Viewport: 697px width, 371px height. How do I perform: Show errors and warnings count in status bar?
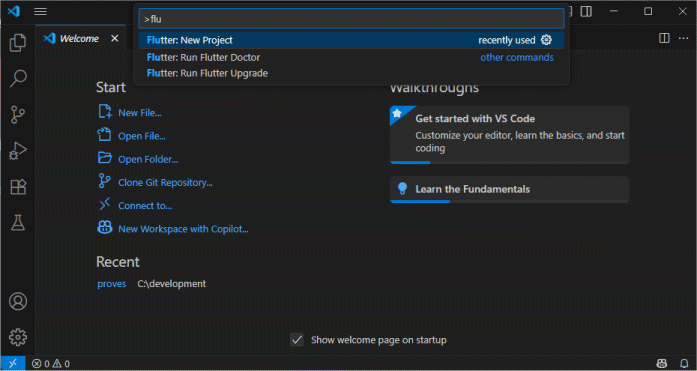[x=51, y=363]
